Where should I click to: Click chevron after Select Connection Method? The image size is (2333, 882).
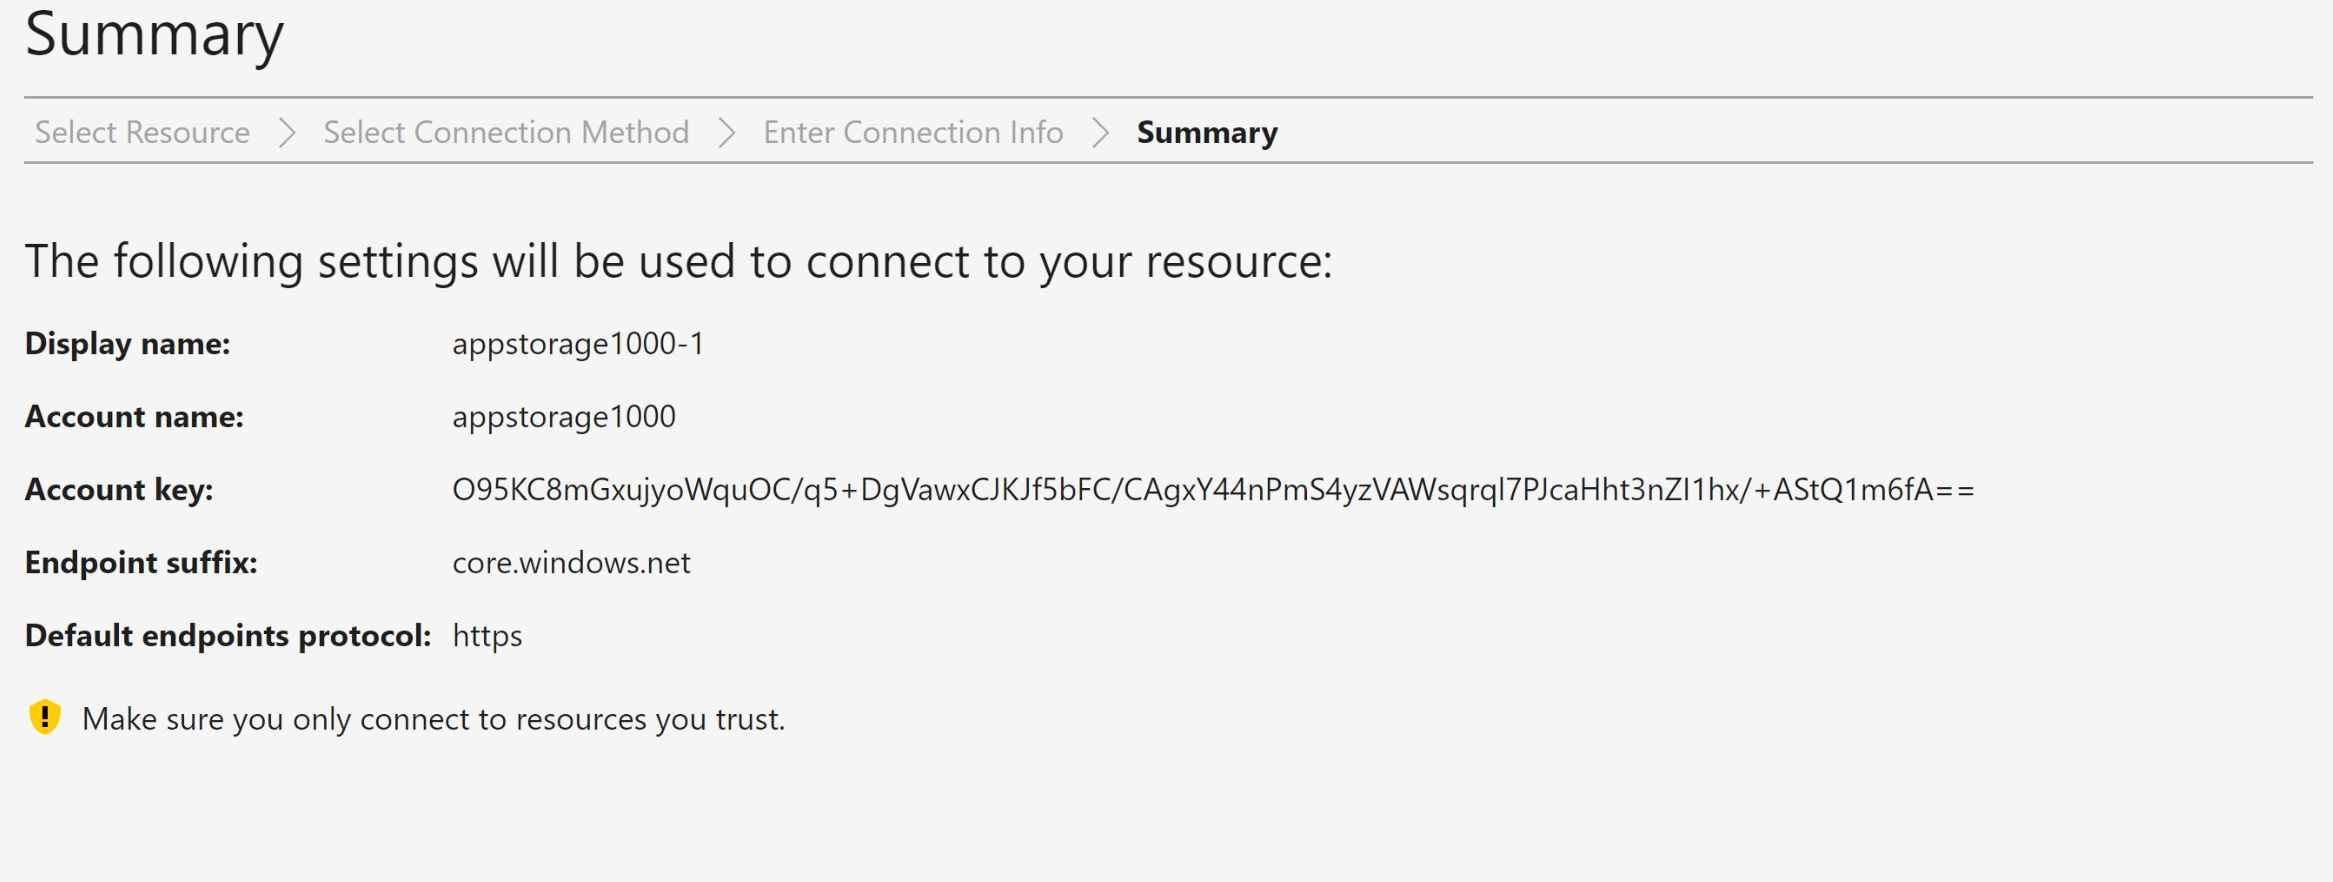(x=727, y=132)
